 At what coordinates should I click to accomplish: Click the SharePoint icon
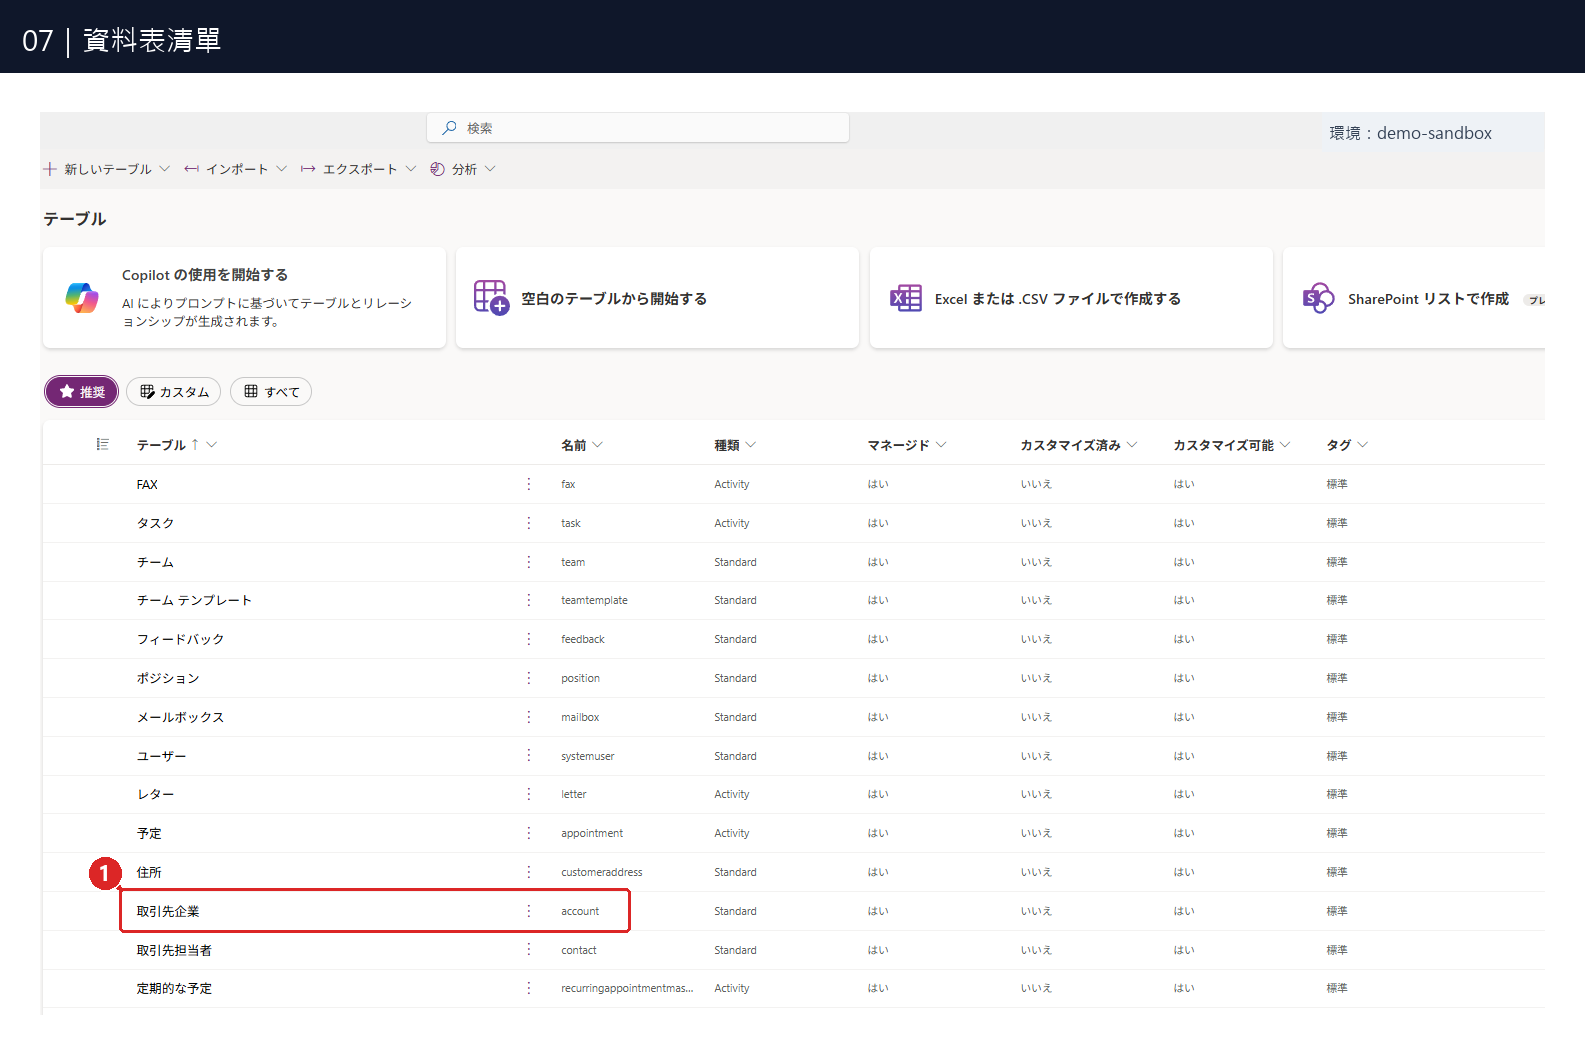(x=1318, y=298)
